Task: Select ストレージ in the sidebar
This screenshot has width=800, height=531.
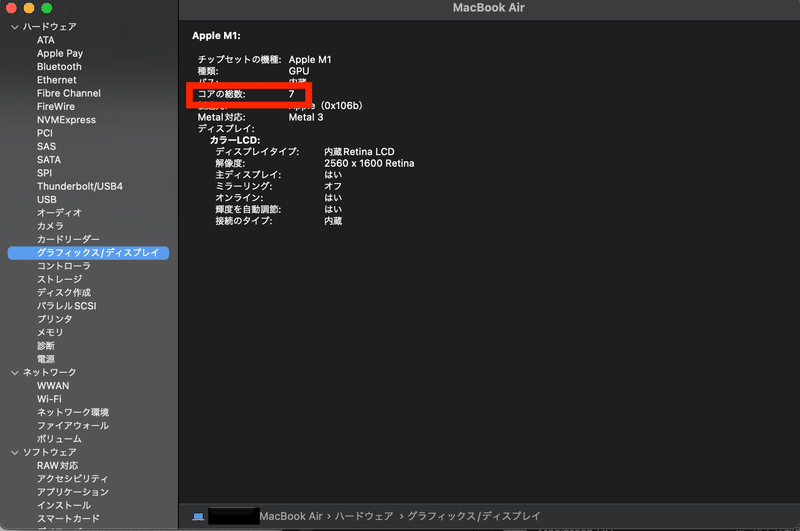Action: pyautogui.click(x=59, y=279)
